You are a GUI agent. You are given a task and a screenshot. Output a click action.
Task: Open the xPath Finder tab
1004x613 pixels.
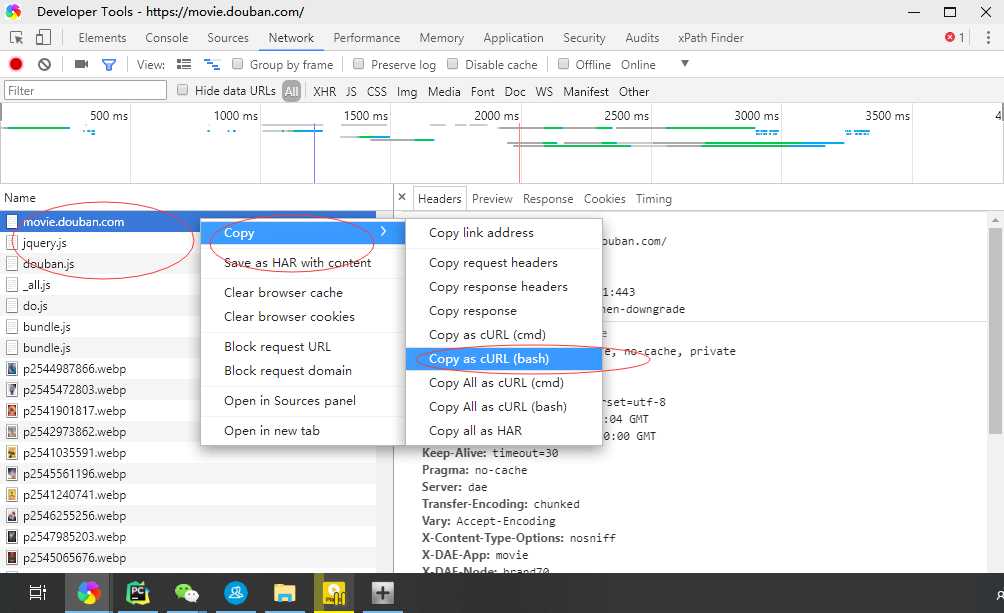pyautogui.click(x=711, y=38)
